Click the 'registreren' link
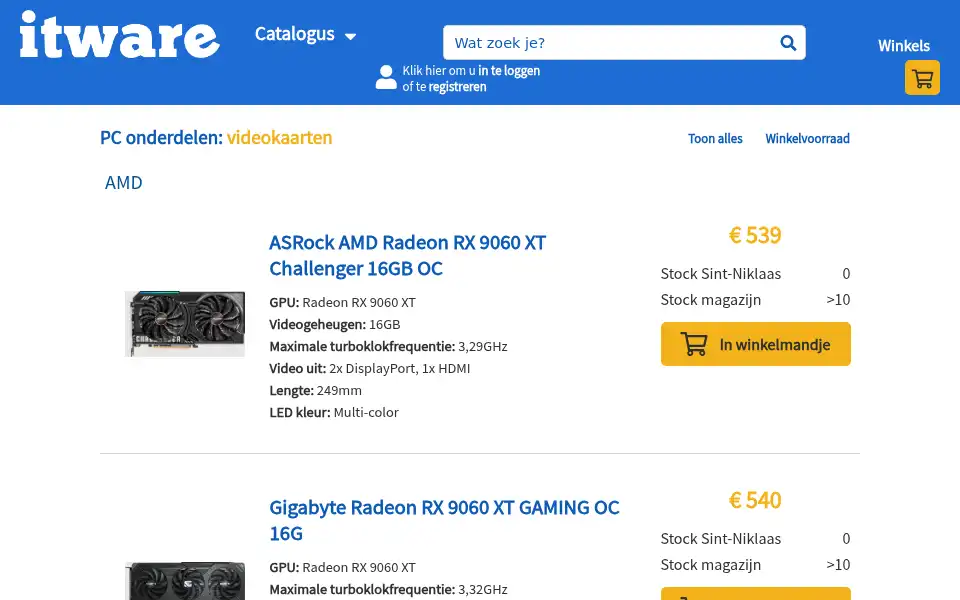Screen dimensions: 960x600 click(457, 87)
